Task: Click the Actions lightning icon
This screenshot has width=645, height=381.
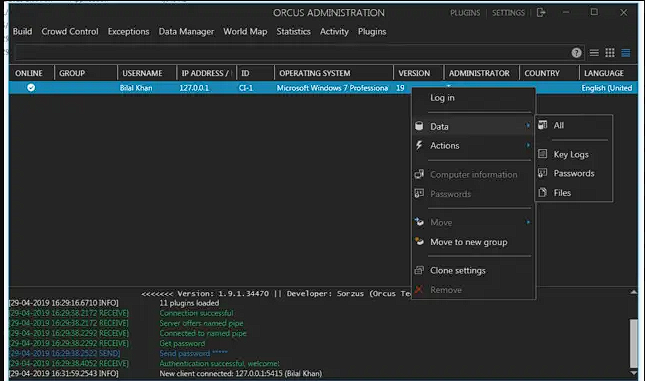Action: point(419,145)
